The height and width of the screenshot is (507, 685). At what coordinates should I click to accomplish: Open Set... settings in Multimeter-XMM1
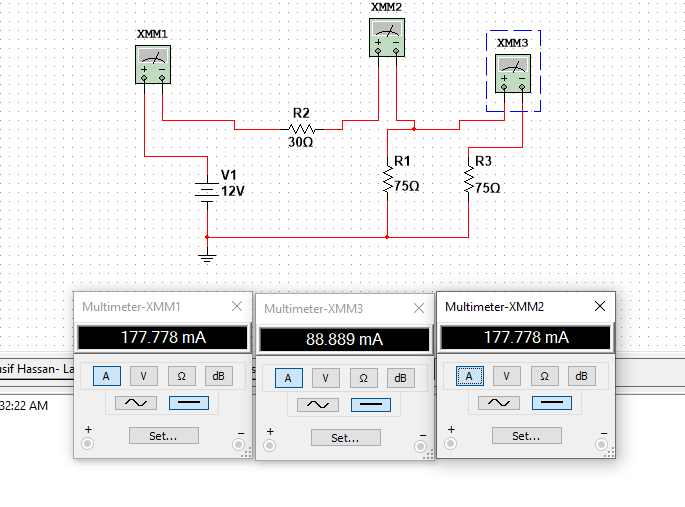pos(164,436)
